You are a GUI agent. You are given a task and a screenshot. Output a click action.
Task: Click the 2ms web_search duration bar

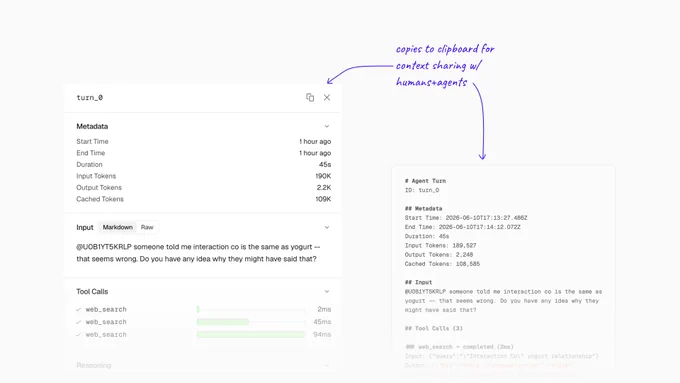click(251, 309)
